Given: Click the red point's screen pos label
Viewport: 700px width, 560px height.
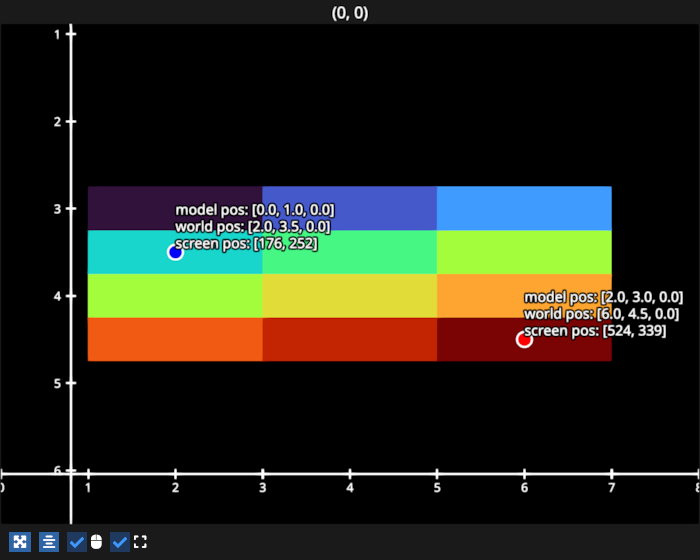Looking at the screenshot, I should [x=595, y=331].
